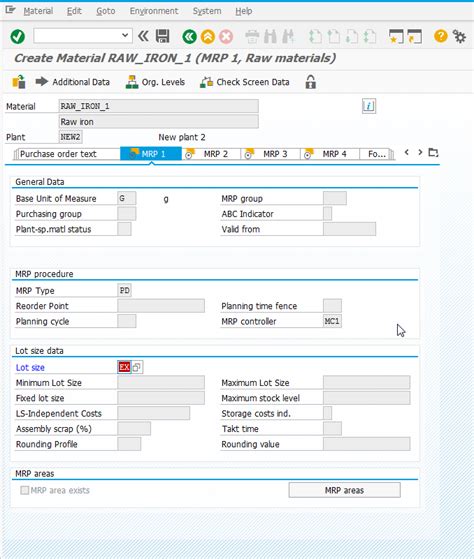The width and height of the screenshot is (474, 559).
Task: Click the Plant-sp.matl status field
Action: pos(124,229)
